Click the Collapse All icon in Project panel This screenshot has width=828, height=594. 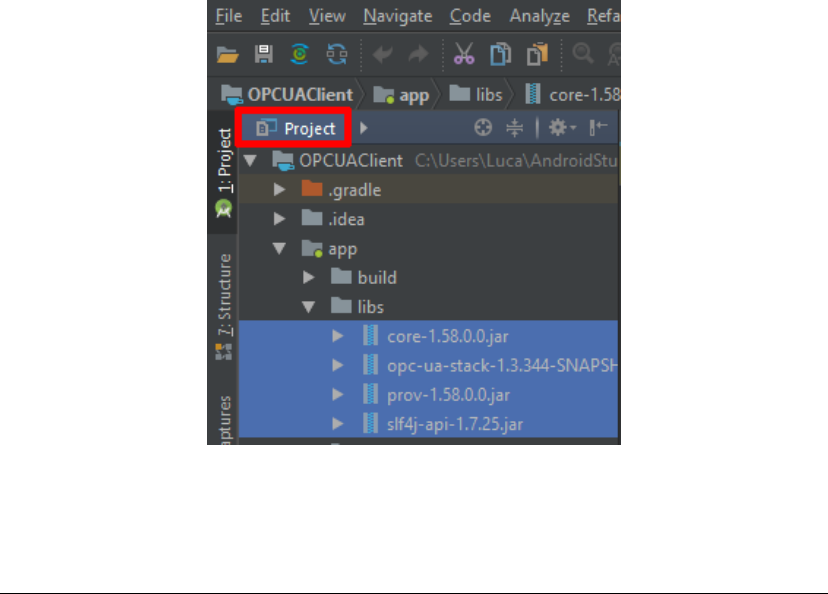pyautogui.click(x=514, y=128)
